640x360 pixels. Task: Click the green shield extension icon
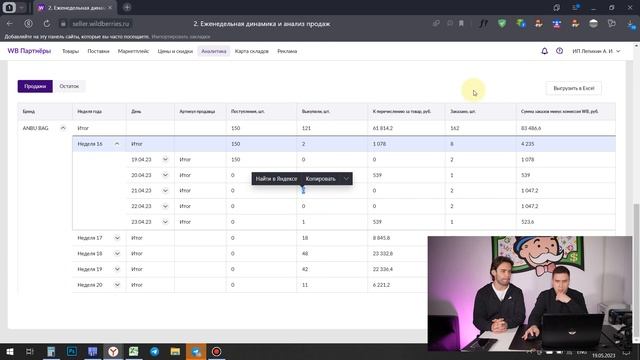pyautogui.click(x=502, y=24)
